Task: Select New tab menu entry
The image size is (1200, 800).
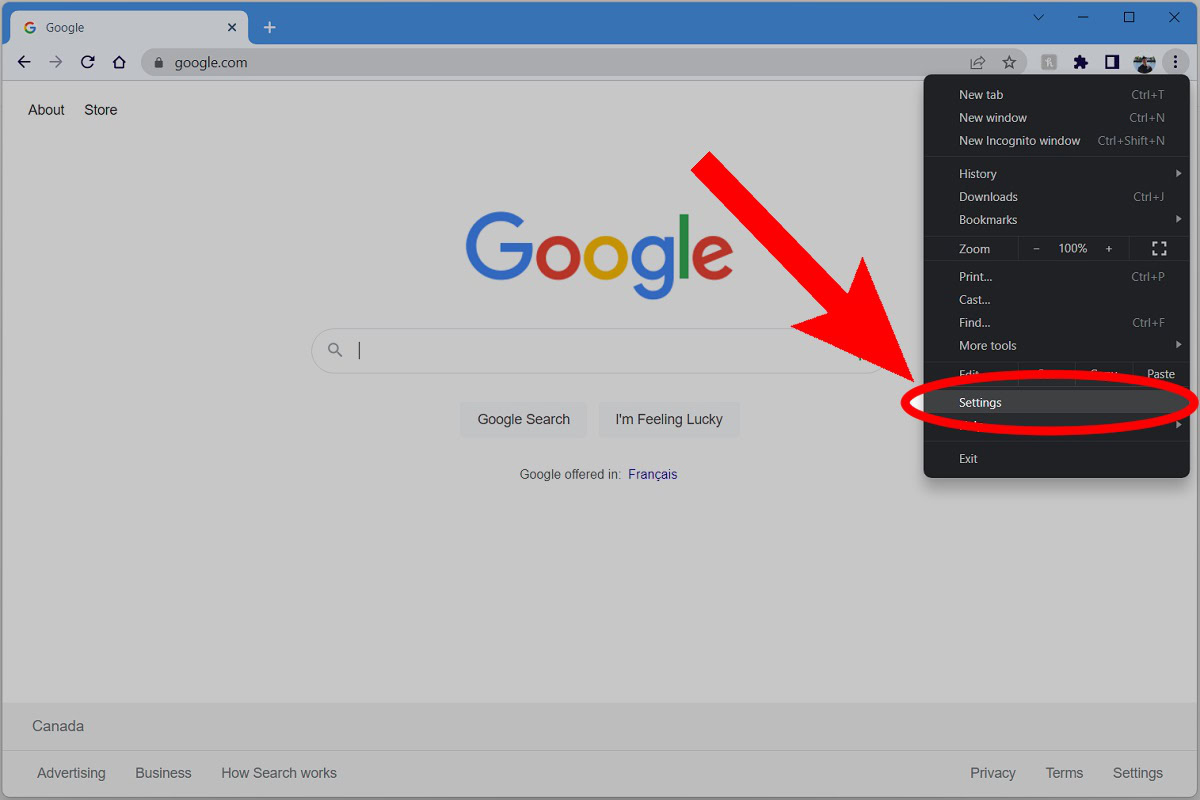Action: (1057, 94)
